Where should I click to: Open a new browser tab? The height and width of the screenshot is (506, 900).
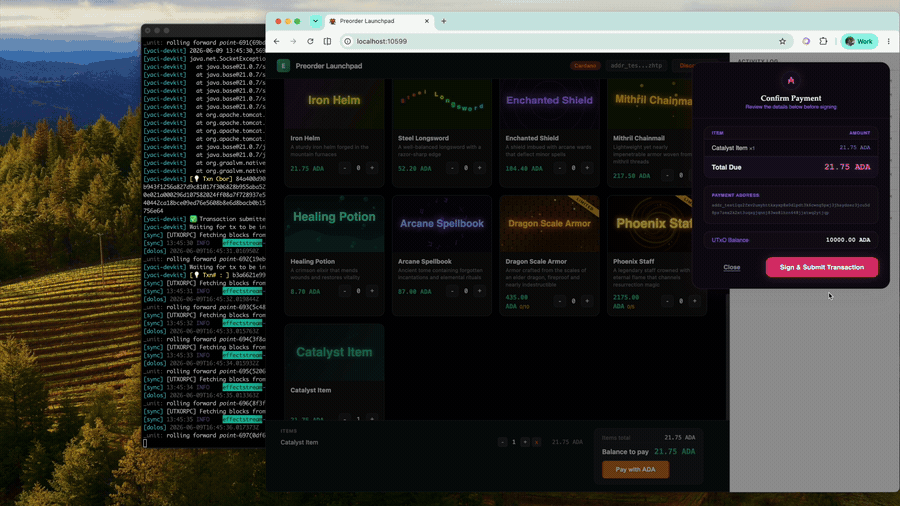(x=444, y=21)
